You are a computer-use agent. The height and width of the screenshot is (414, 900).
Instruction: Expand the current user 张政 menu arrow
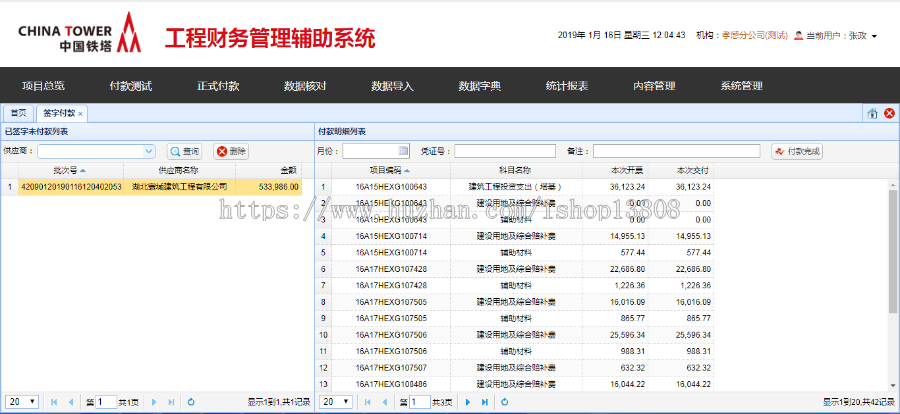pos(874,36)
